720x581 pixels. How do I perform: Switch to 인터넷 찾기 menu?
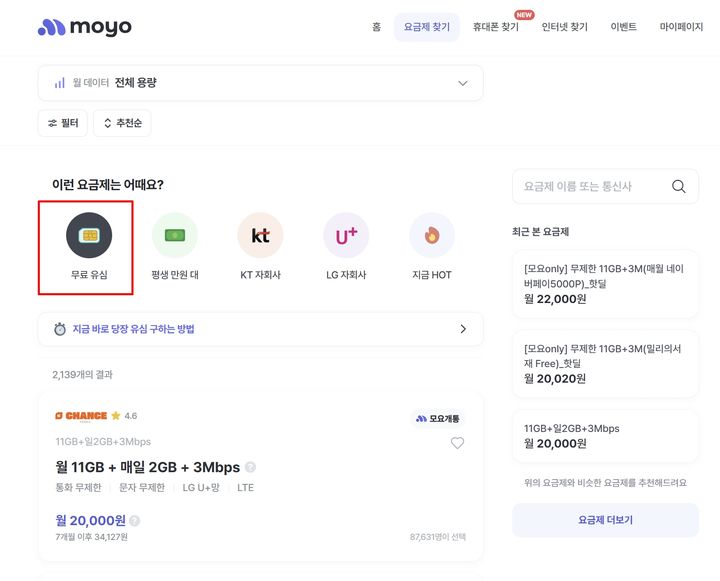pos(564,27)
